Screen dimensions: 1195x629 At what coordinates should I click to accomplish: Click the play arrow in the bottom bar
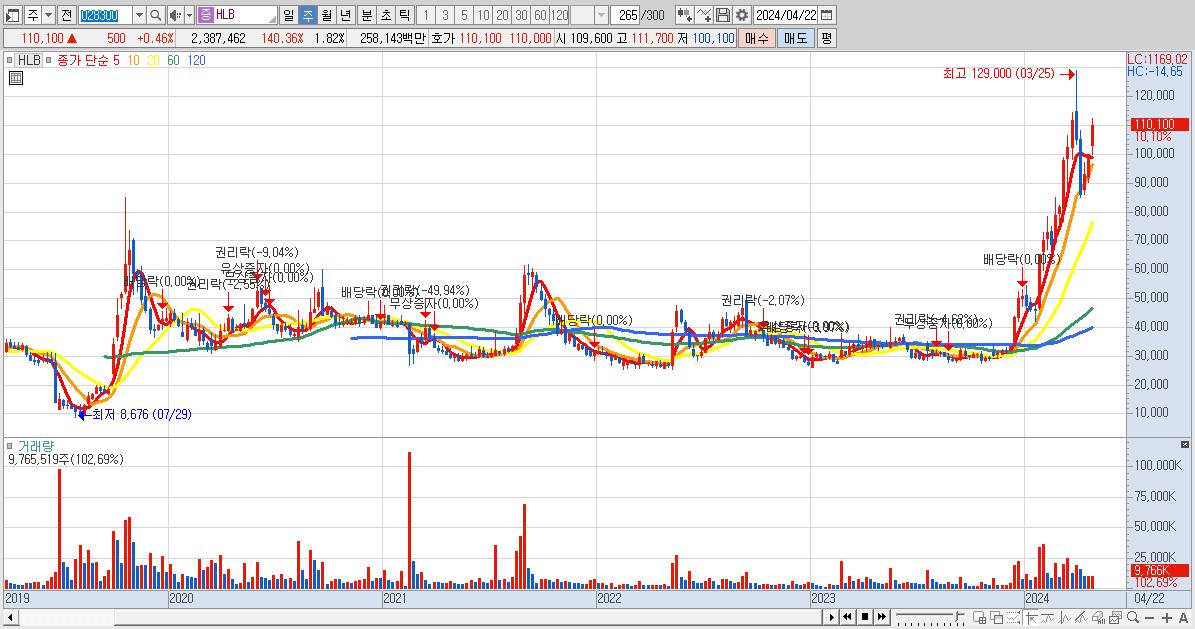831,616
